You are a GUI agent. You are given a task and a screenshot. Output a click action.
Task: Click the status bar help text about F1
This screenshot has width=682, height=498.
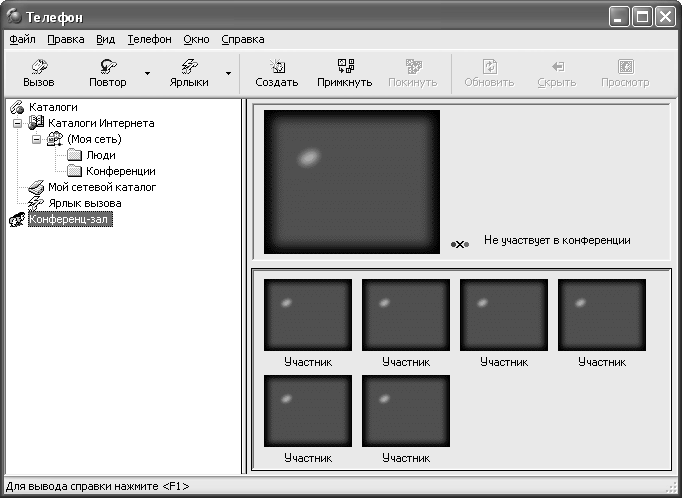(x=98, y=486)
